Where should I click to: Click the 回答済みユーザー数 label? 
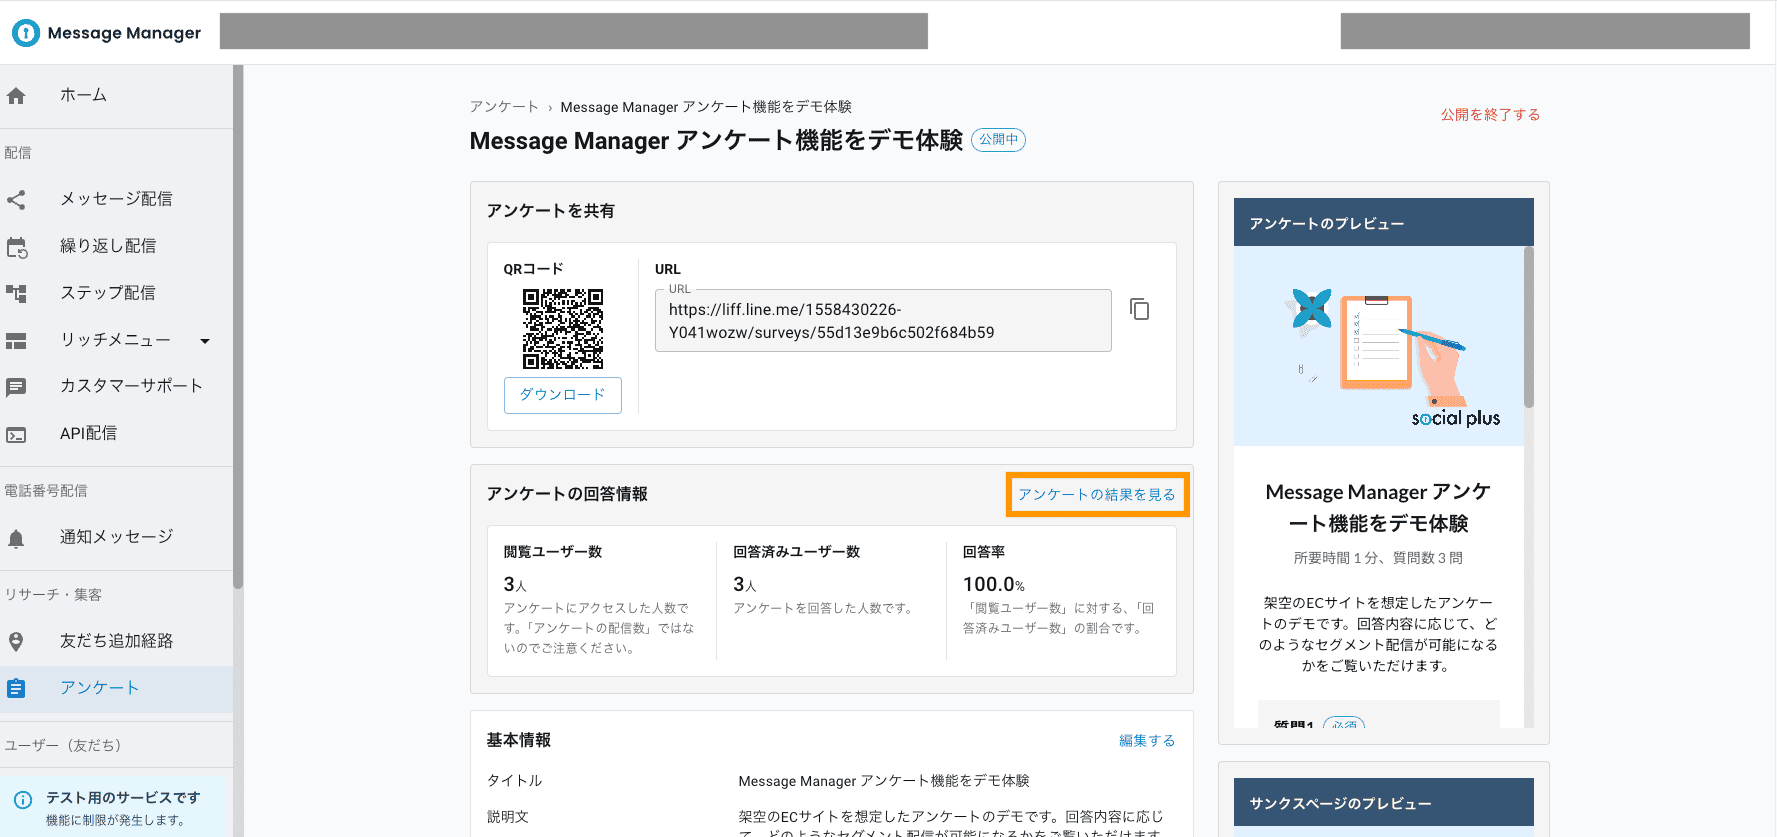click(x=796, y=552)
